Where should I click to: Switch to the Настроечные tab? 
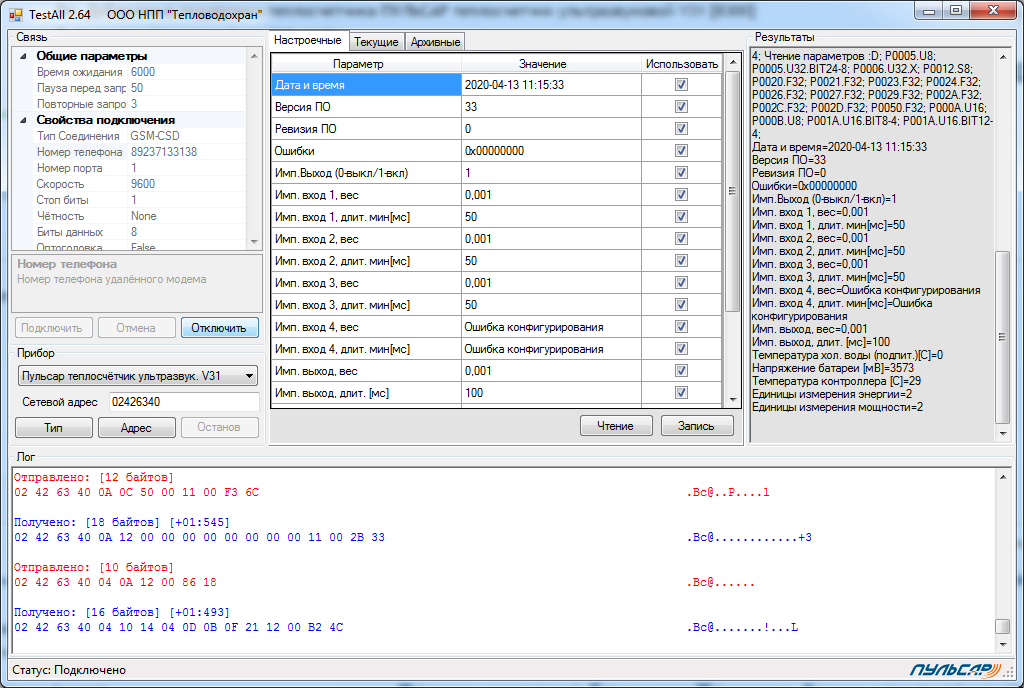tap(308, 40)
